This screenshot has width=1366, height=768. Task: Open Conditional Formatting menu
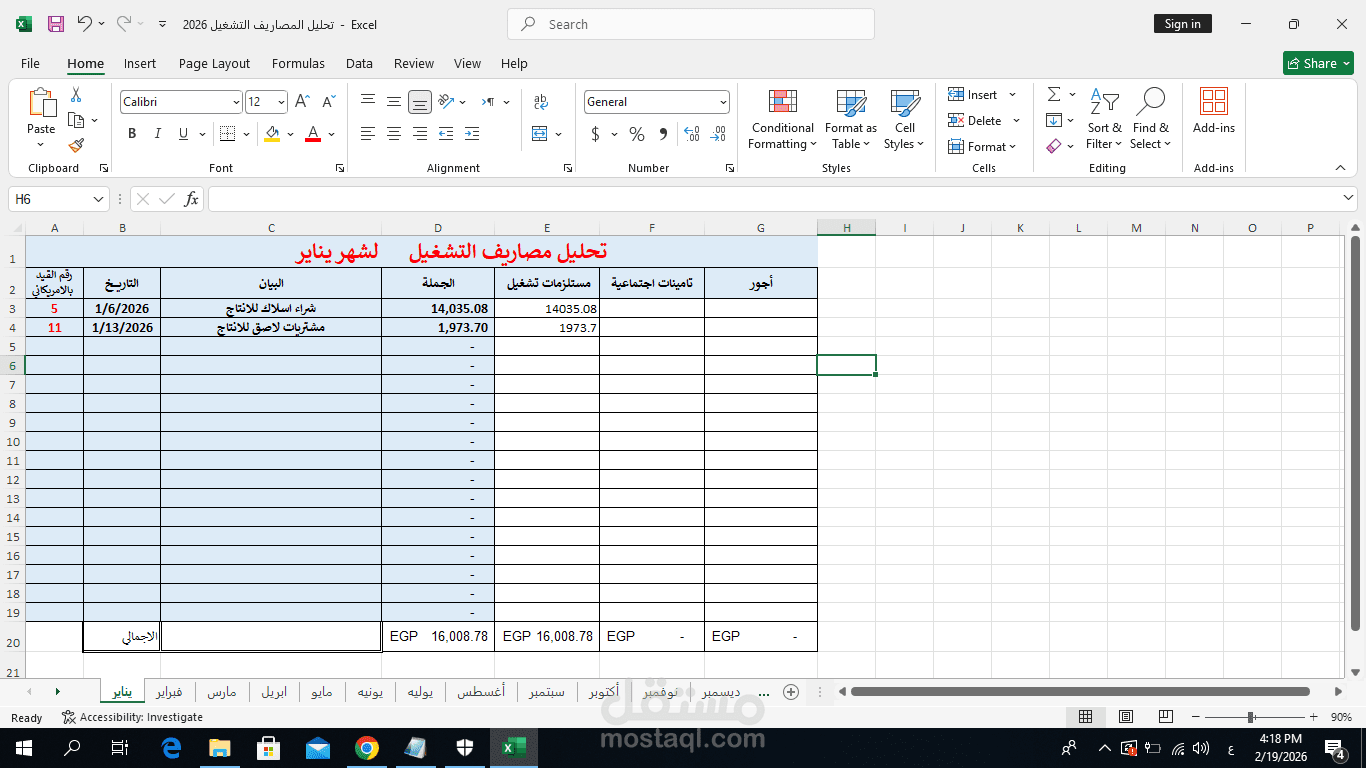pos(783,120)
